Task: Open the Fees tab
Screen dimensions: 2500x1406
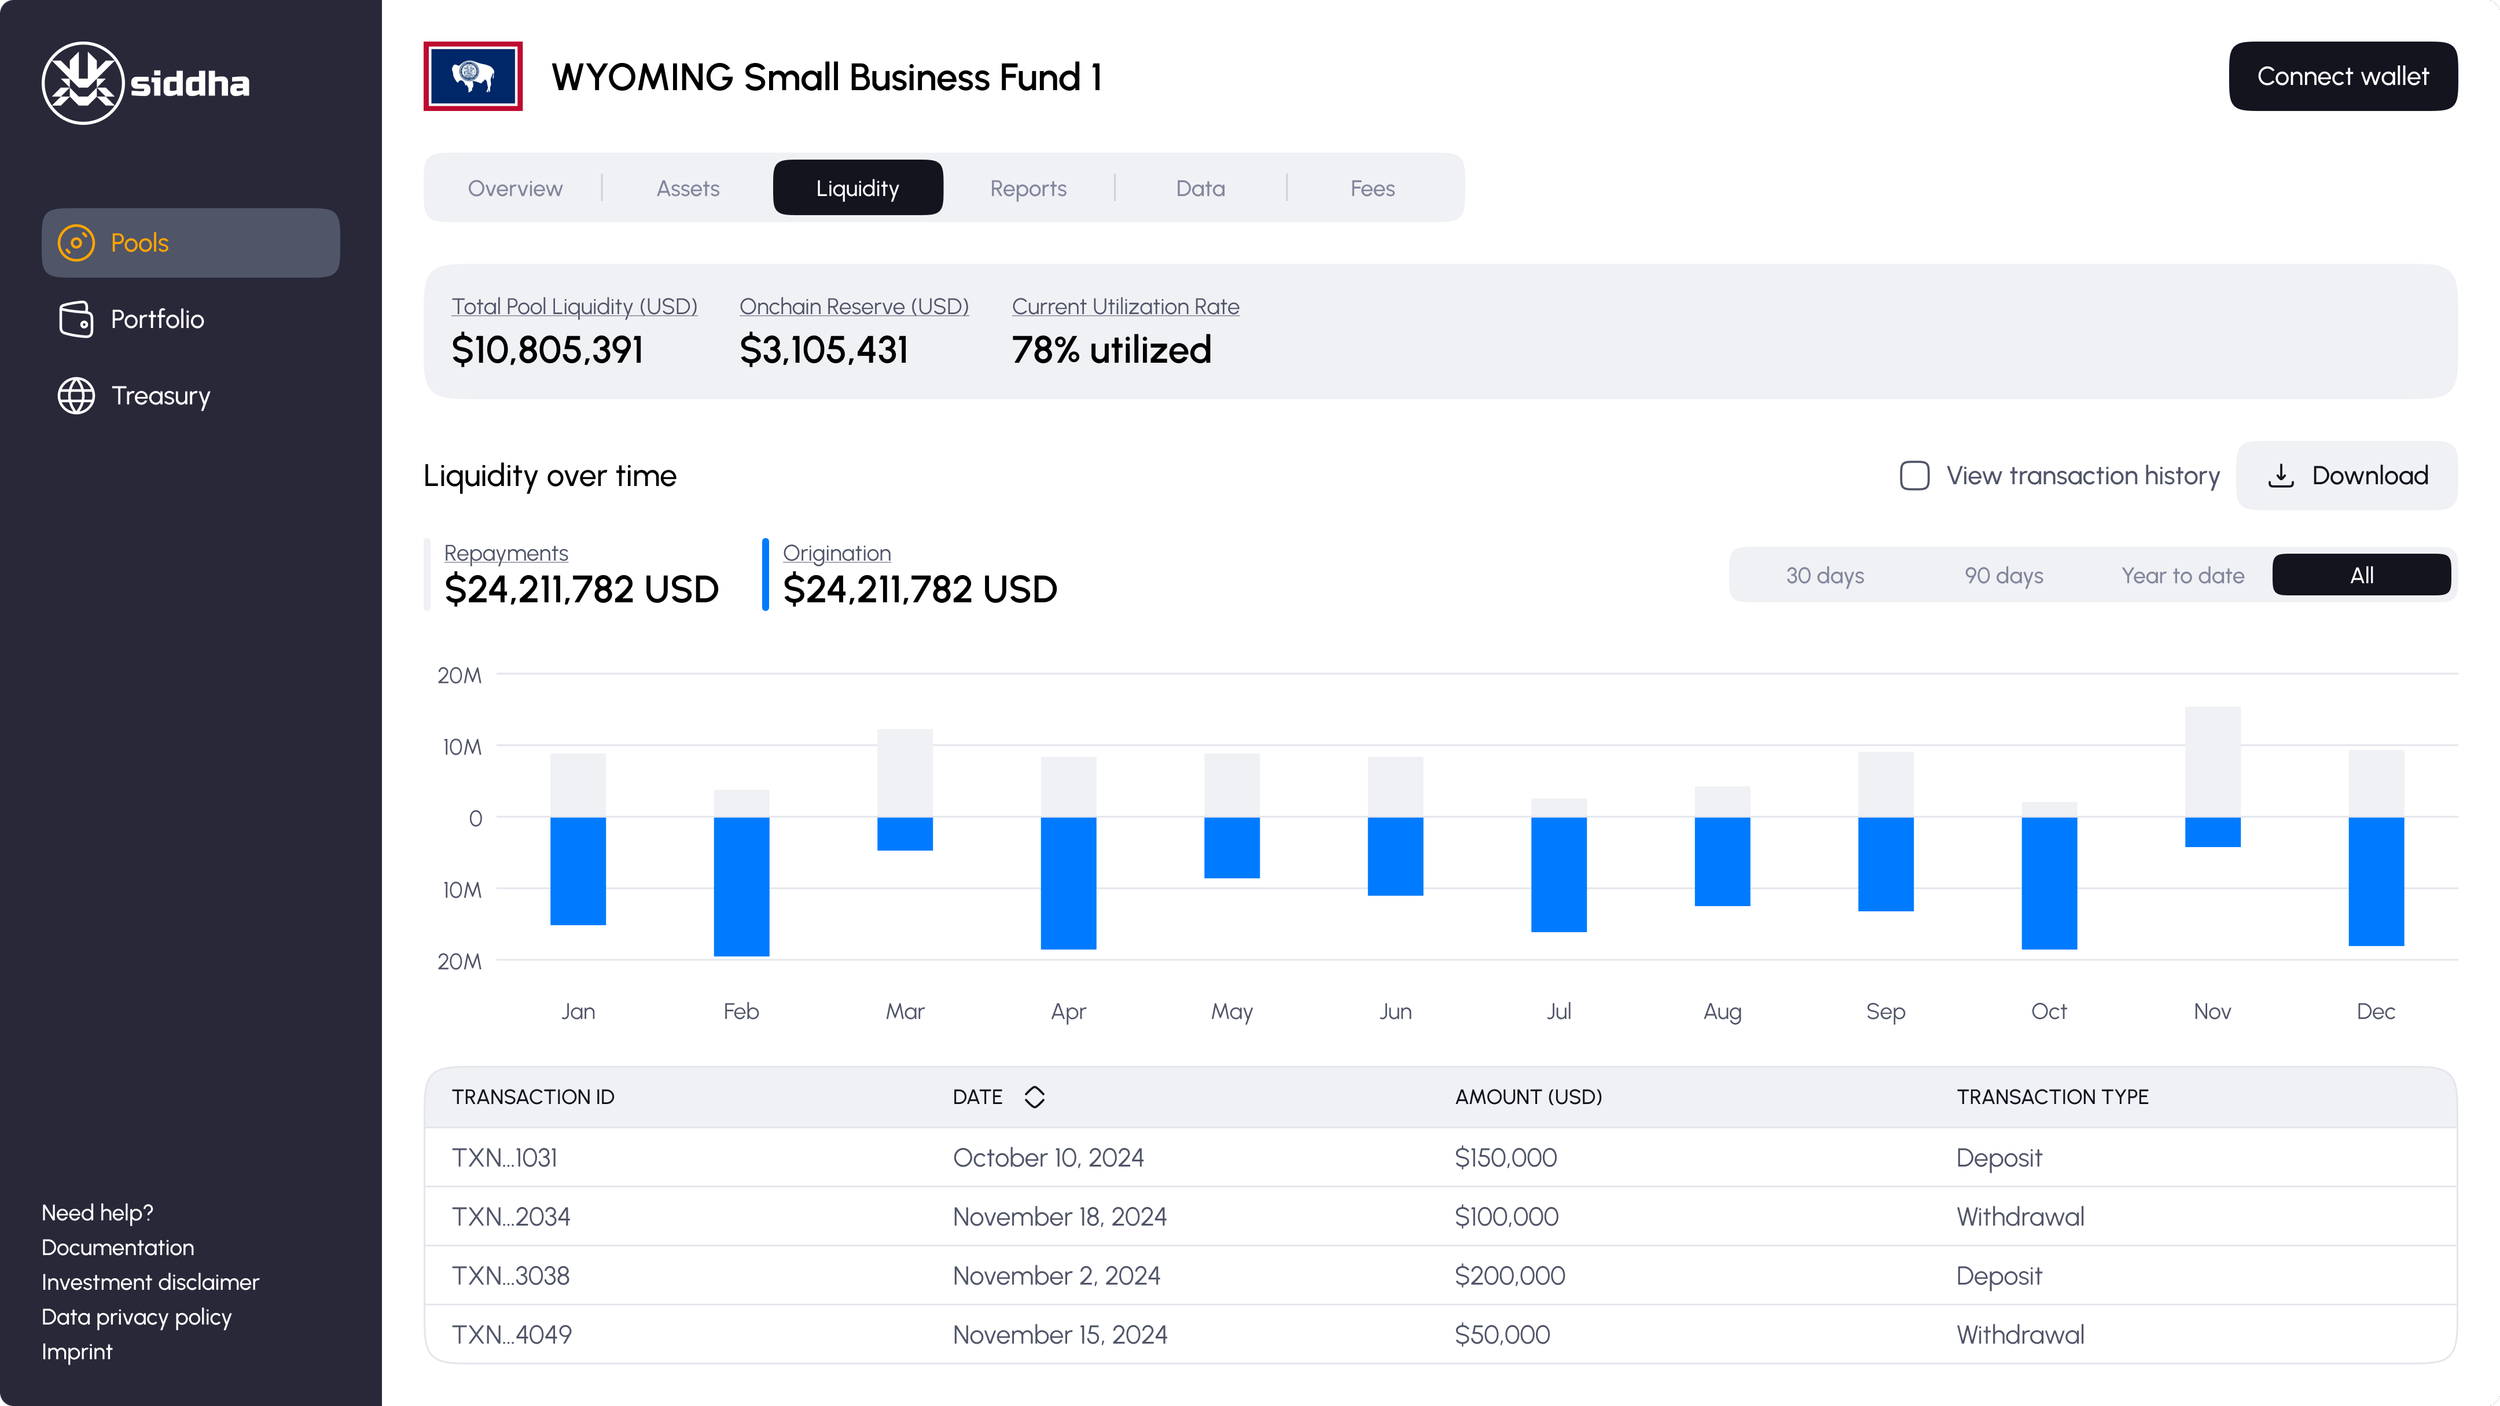Action: click(x=1372, y=188)
